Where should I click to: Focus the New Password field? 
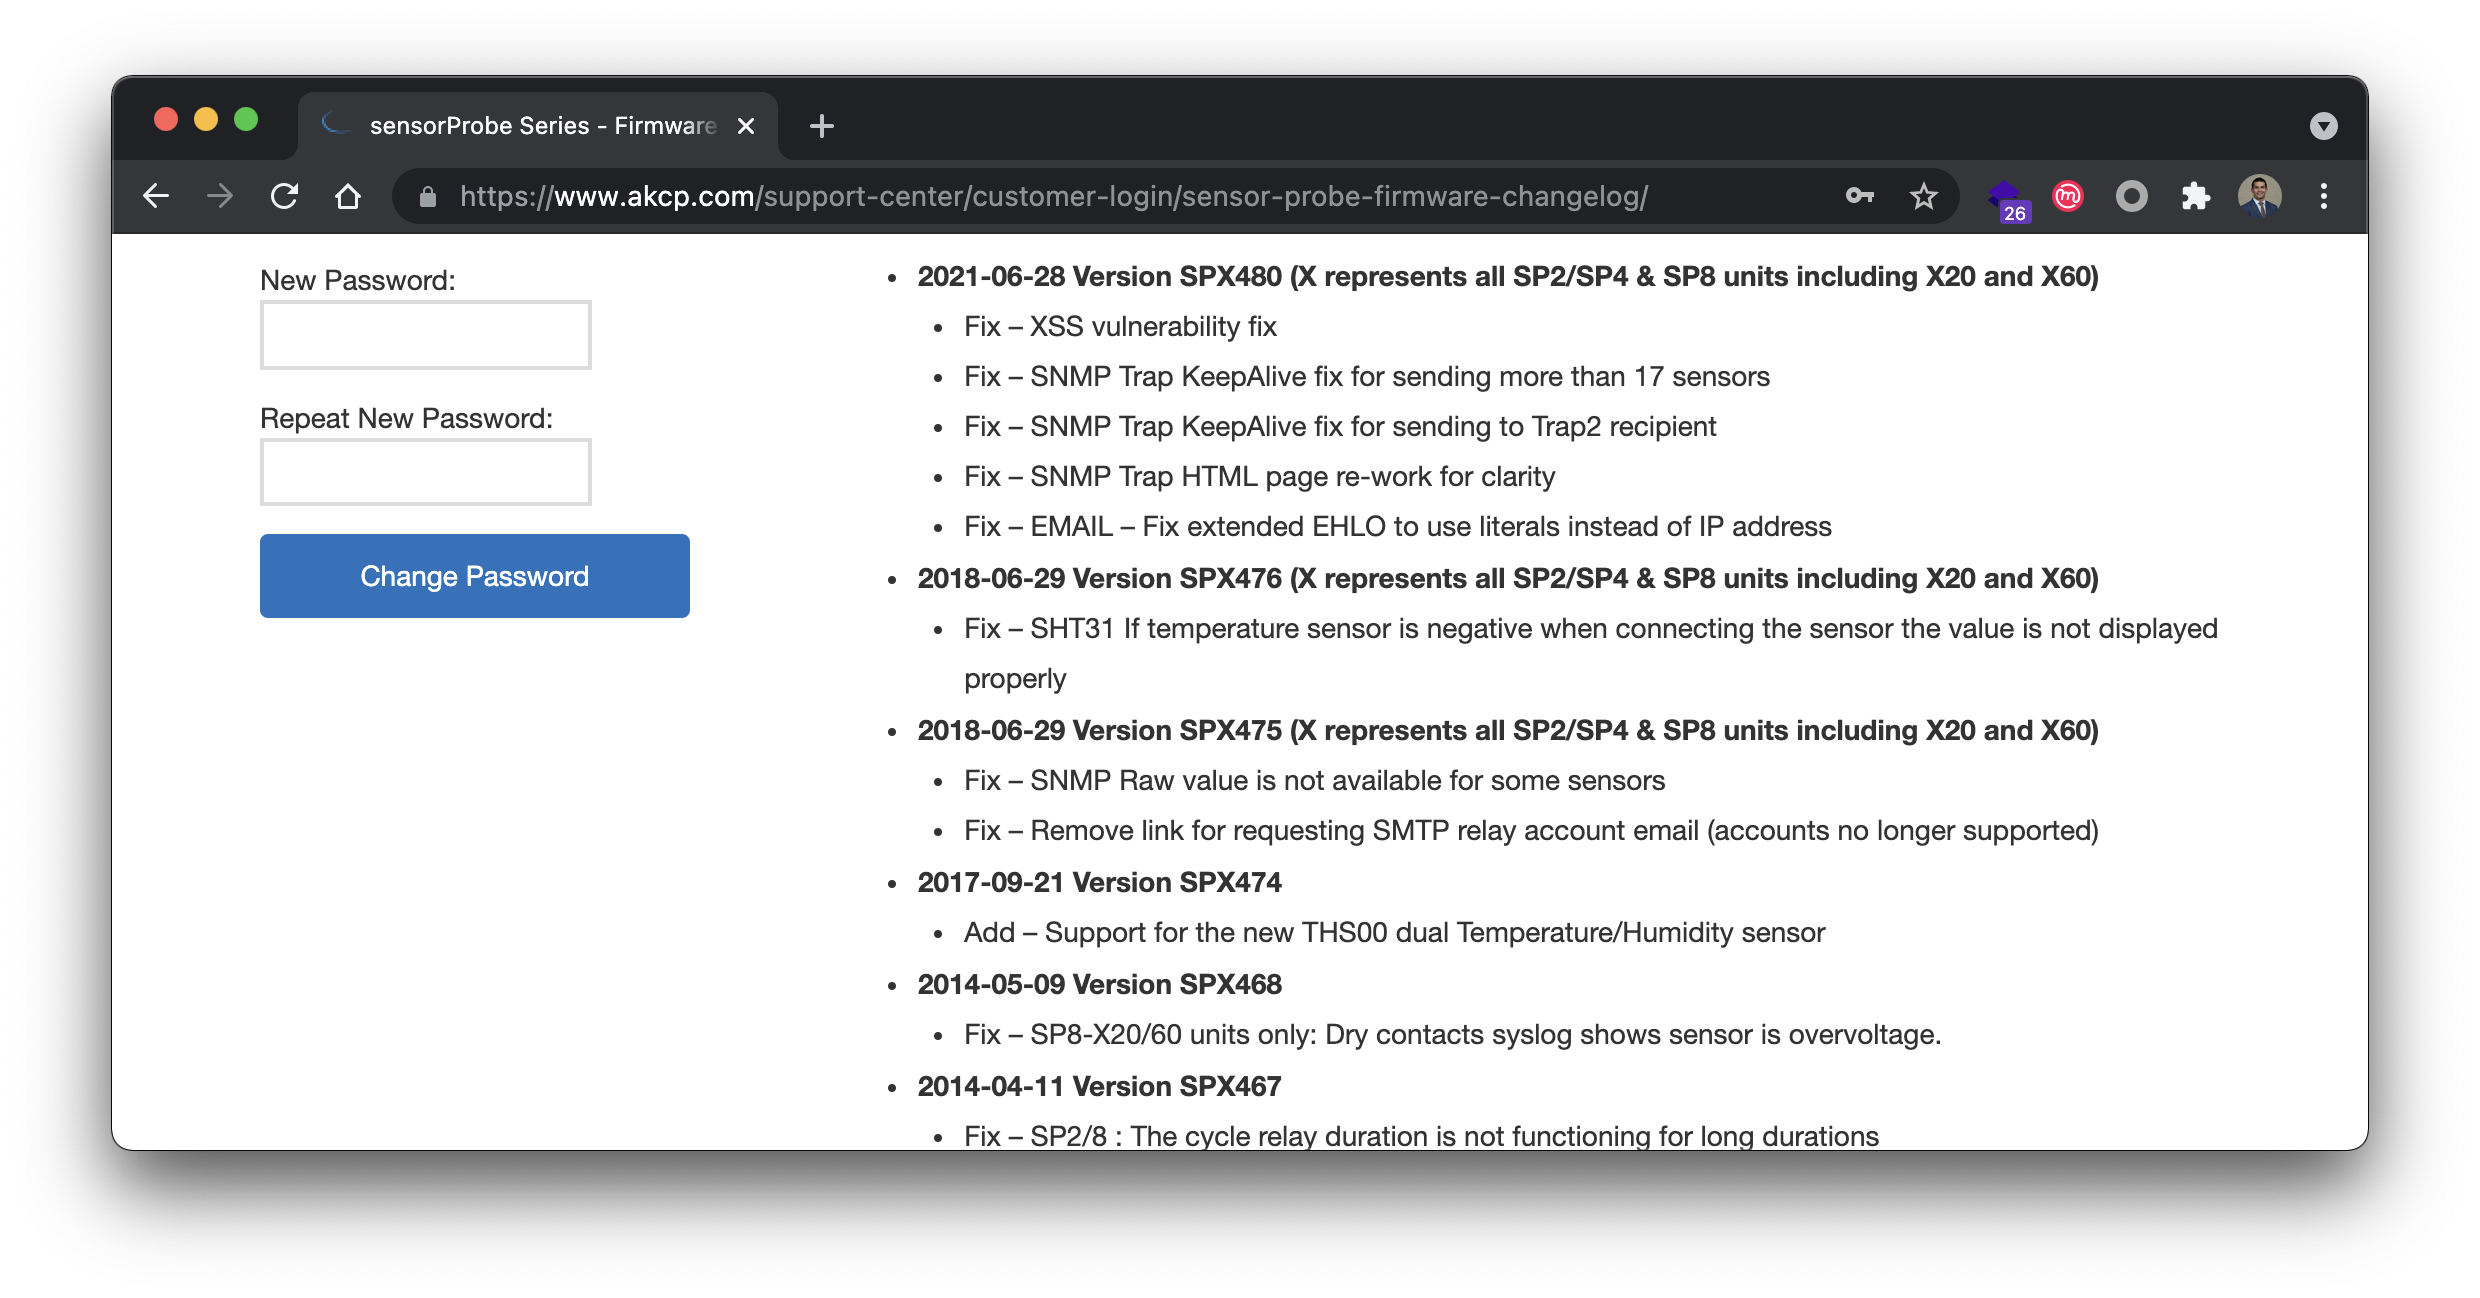tap(425, 335)
